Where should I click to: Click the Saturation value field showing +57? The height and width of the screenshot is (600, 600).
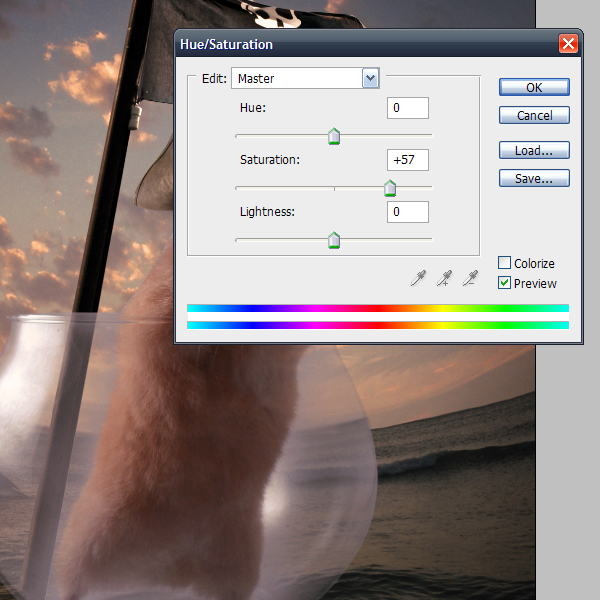point(408,160)
